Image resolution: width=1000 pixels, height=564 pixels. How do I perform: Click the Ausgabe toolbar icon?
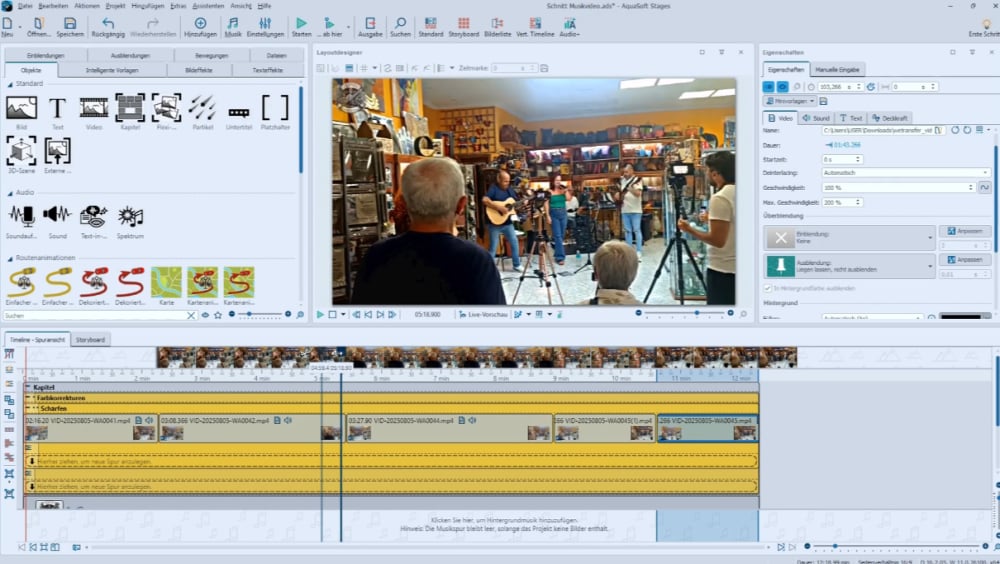pyautogui.click(x=370, y=27)
